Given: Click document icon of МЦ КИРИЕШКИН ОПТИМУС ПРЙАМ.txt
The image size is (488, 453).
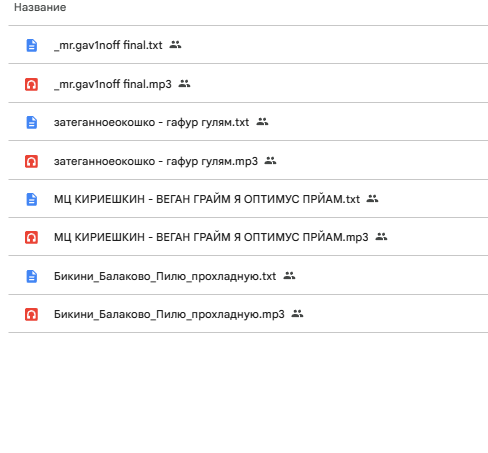Looking at the screenshot, I should [32, 199].
